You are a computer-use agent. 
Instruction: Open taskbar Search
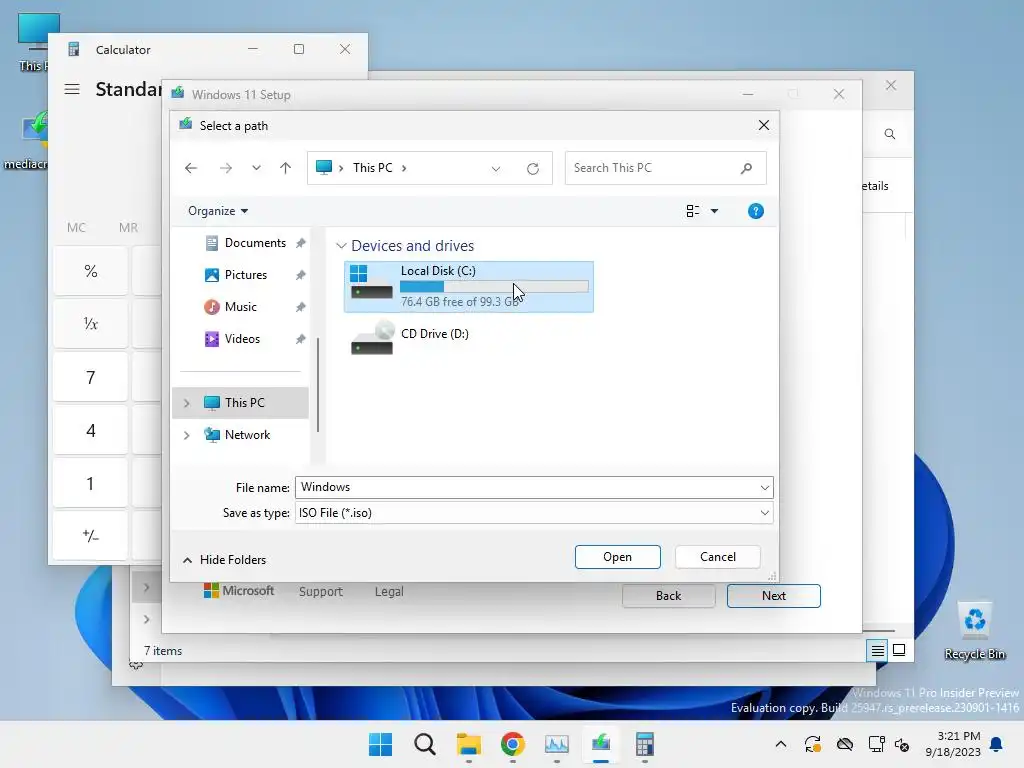pyautogui.click(x=424, y=744)
